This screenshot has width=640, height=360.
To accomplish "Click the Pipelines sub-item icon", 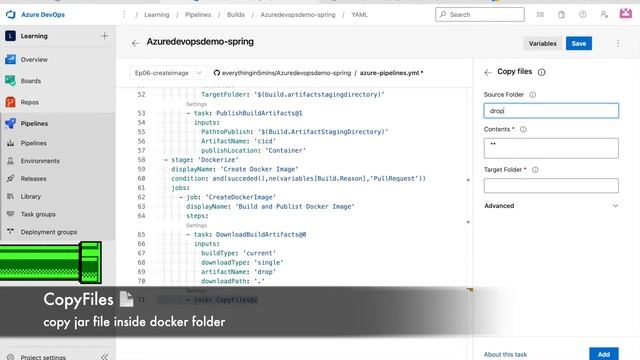I will pyautogui.click(x=11, y=143).
